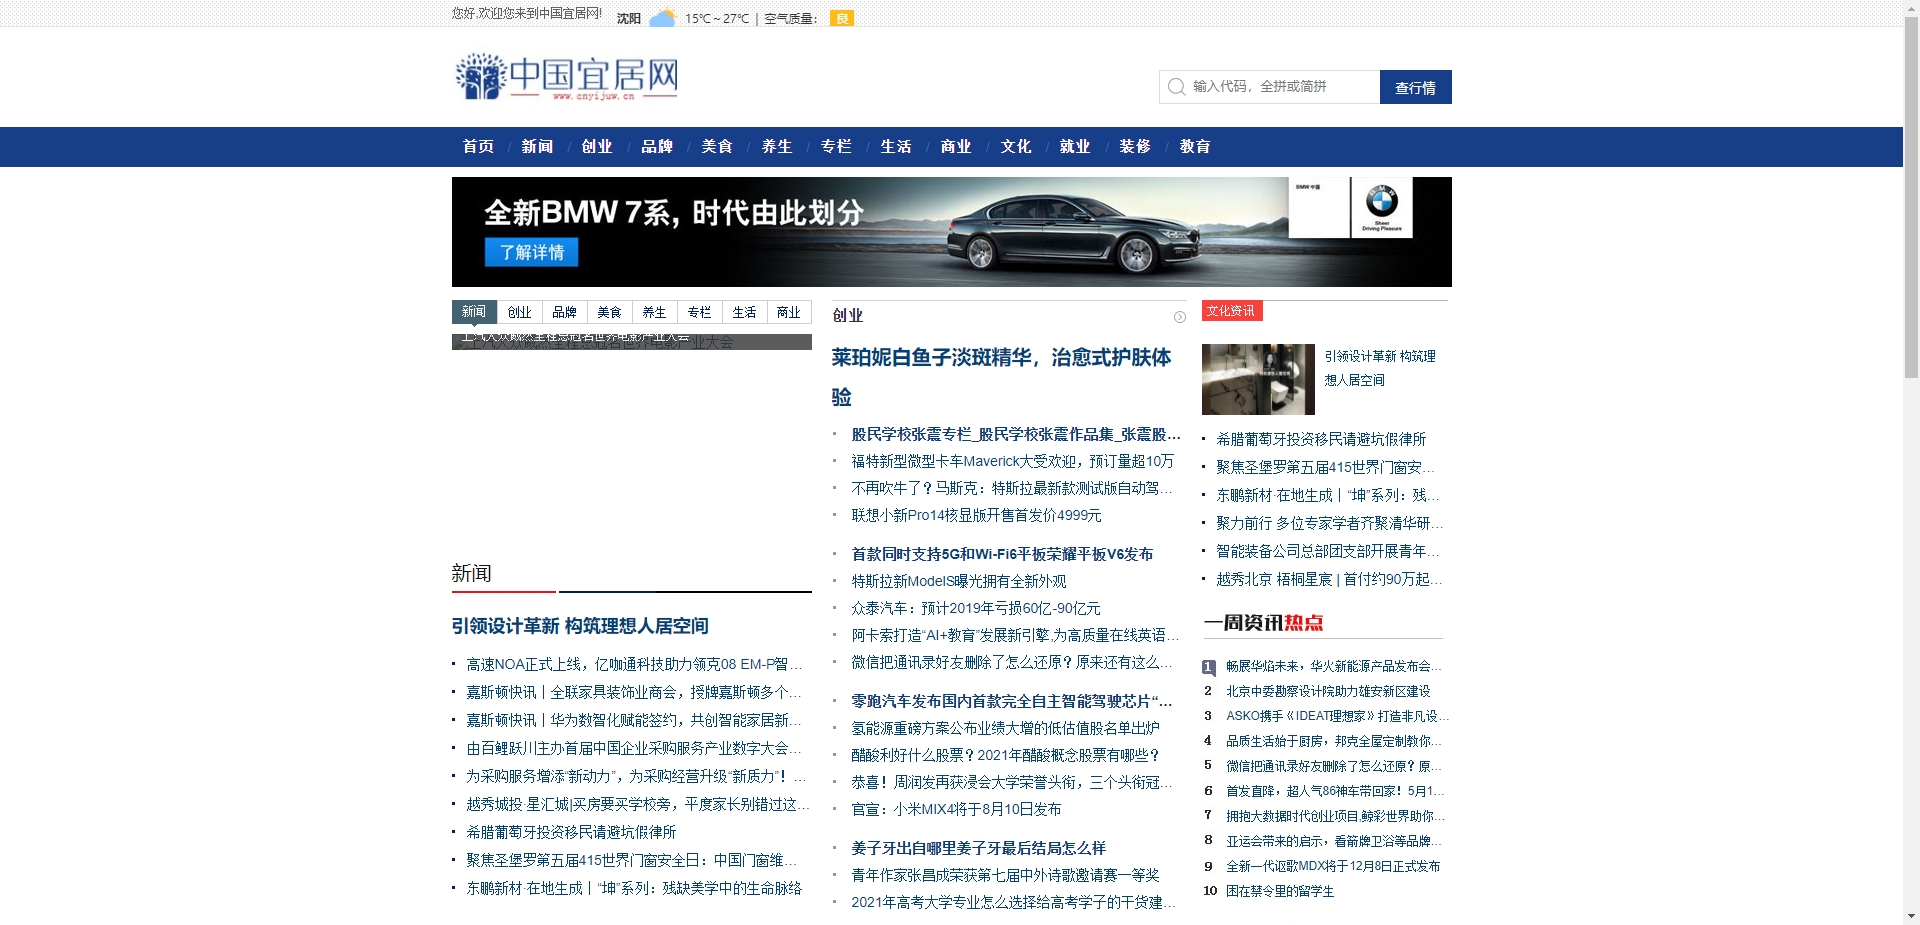Open 特斯拉新ModelS曝光 article link
Viewport: 1920px width, 925px height.
tap(958, 581)
